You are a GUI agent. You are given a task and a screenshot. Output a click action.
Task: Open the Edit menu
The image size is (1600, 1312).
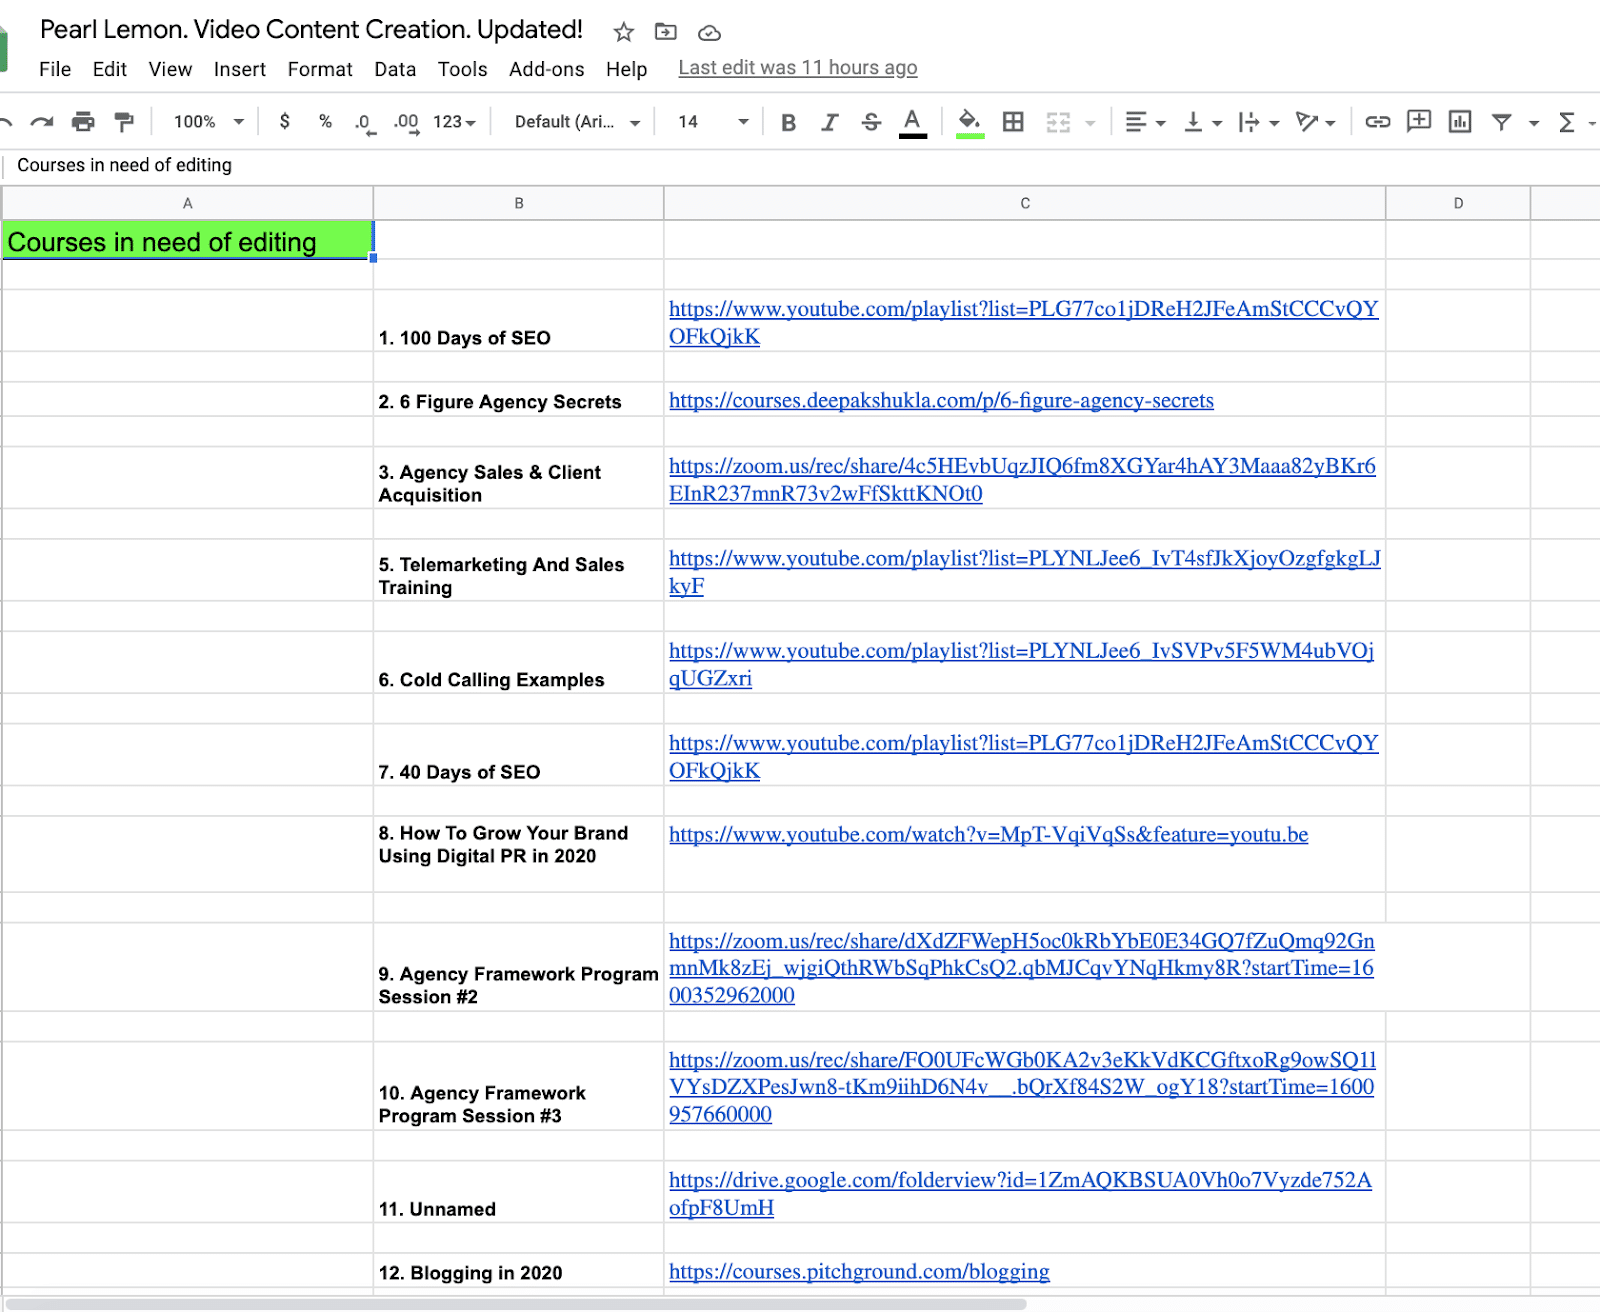pyautogui.click(x=110, y=69)
